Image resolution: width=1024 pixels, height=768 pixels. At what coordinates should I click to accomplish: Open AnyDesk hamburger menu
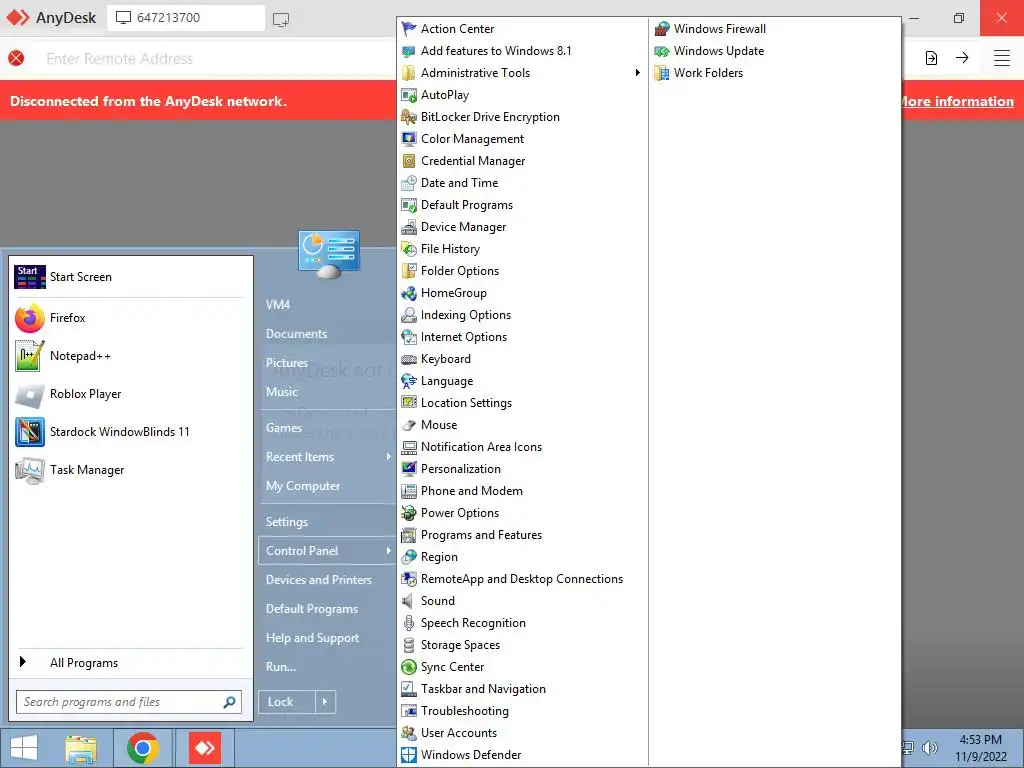(1002, 58)
